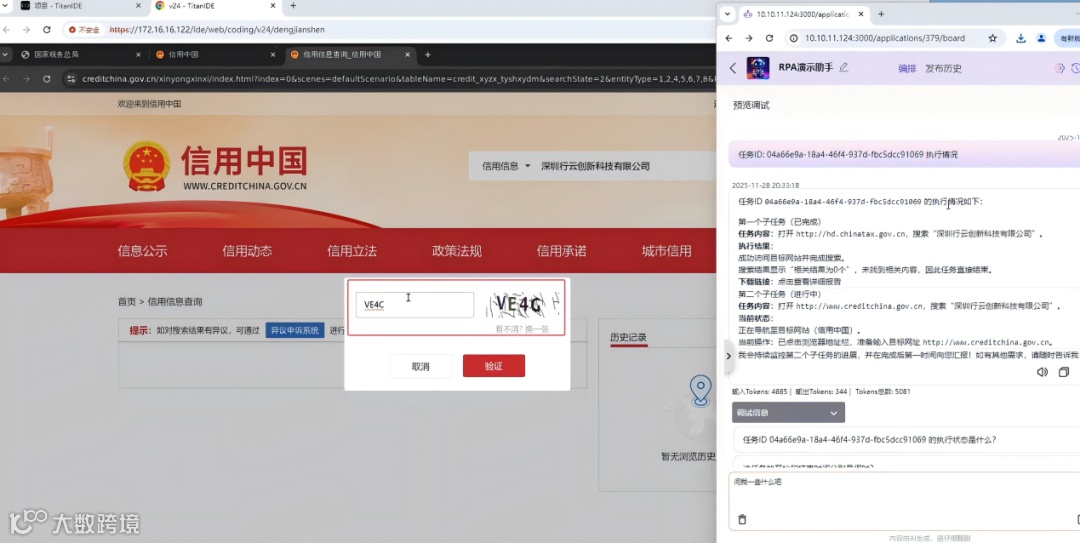Open the clock history icon in RPA header

coord(1076,68)
